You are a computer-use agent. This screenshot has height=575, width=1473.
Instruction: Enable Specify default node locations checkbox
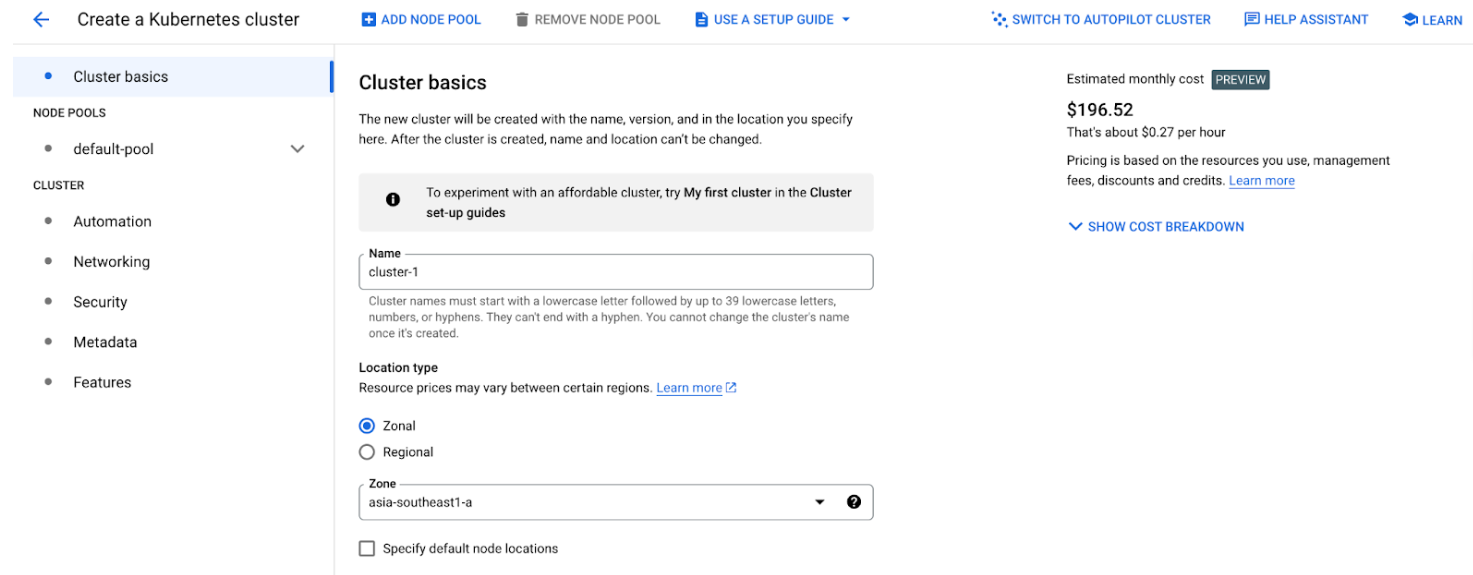coord(367,548)
